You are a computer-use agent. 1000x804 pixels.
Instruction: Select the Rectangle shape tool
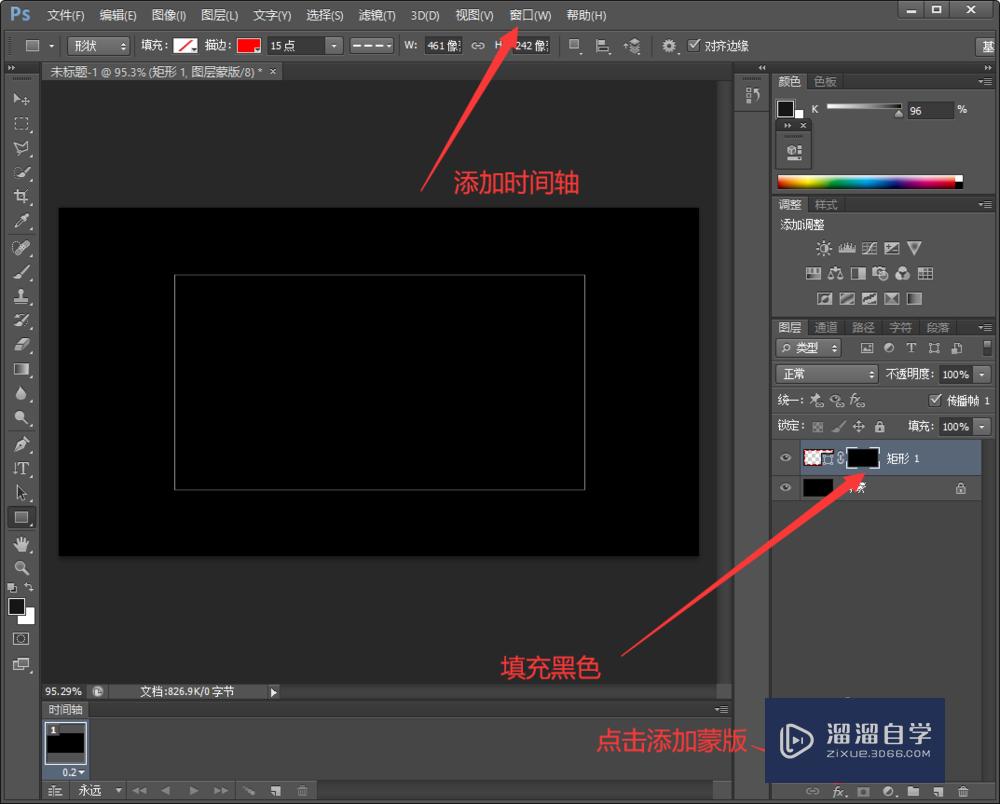click(21, 517)
